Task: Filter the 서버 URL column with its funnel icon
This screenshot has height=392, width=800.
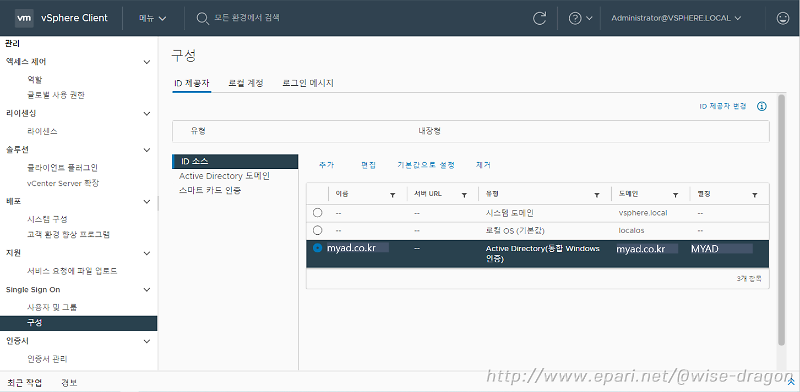Action: 464,195
